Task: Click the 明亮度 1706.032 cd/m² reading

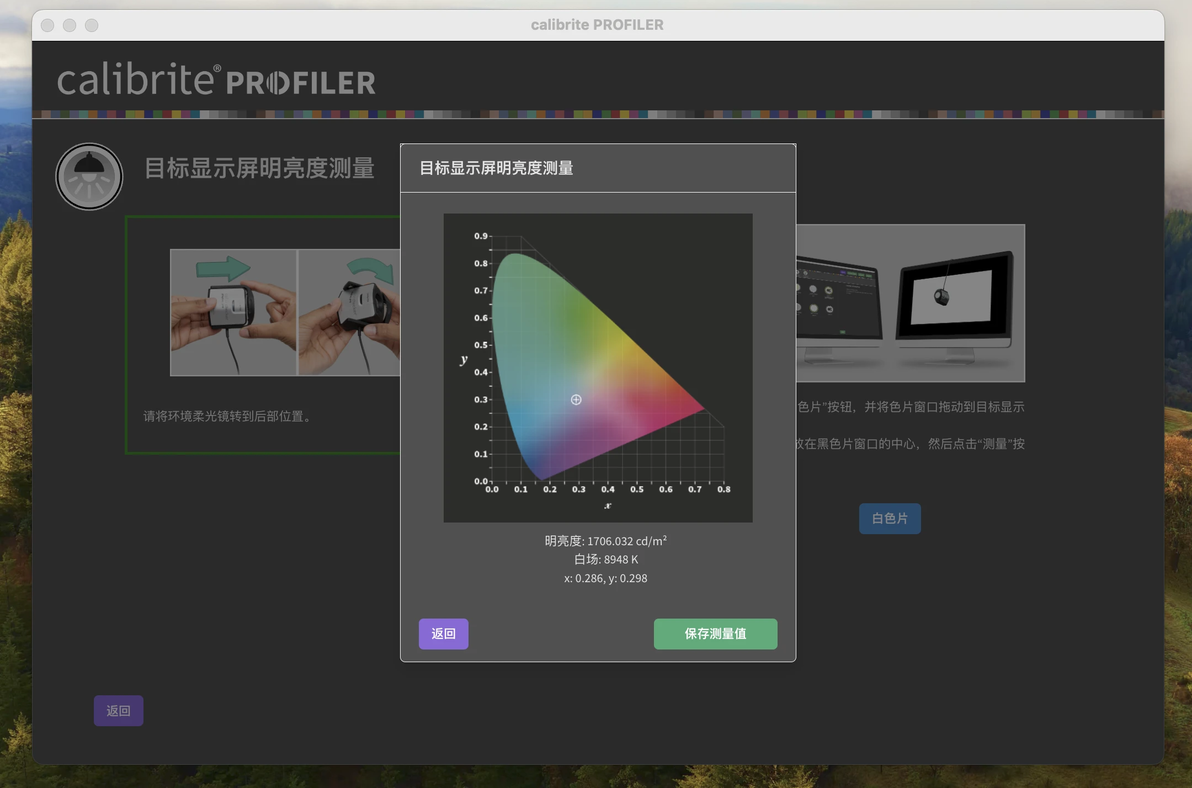Action: point(605,541)
